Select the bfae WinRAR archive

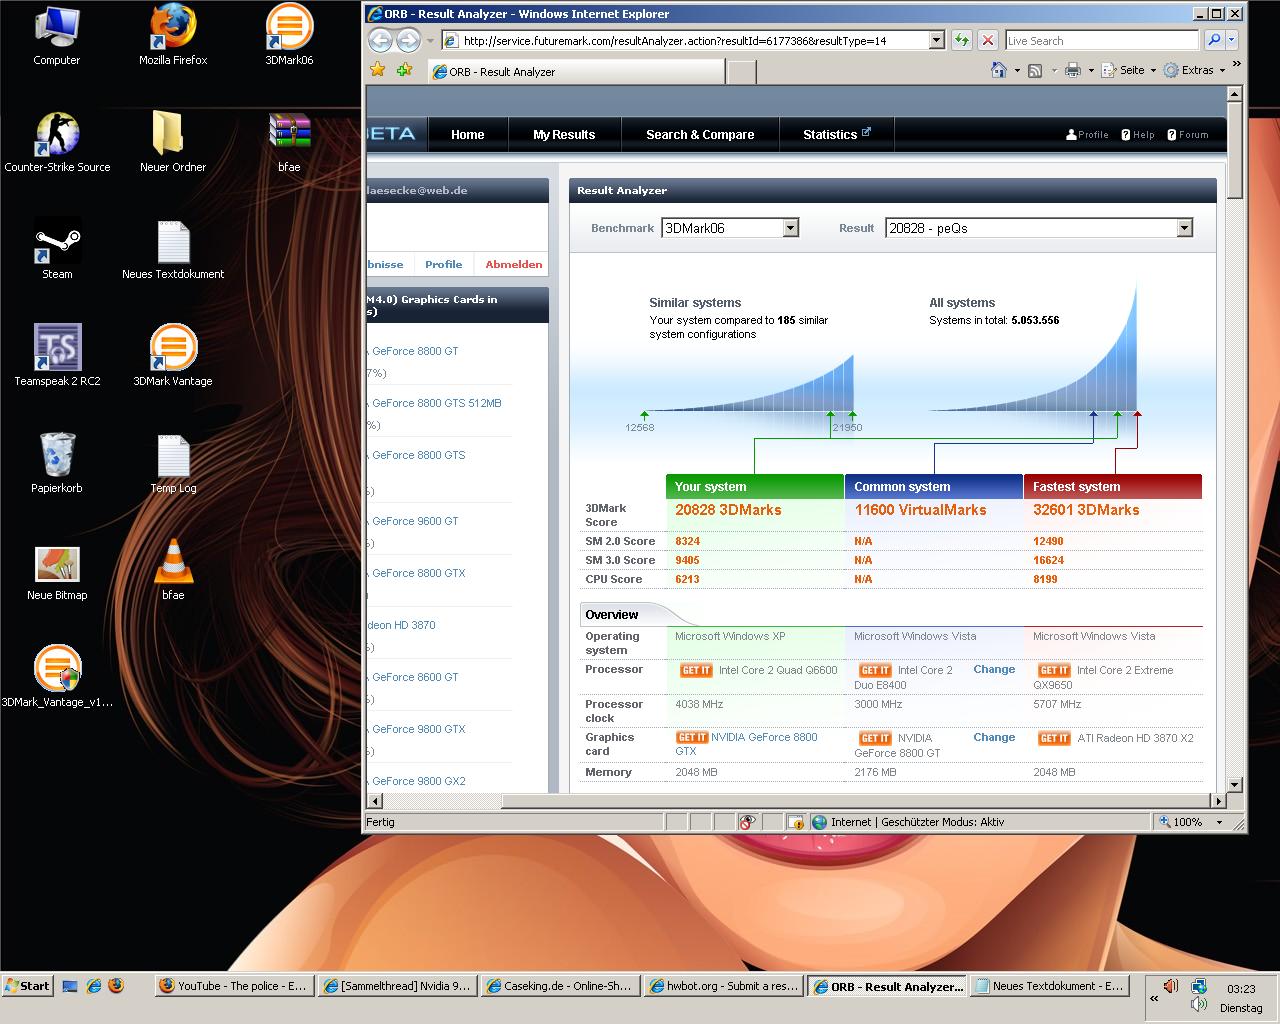pyautogui.click(x=289, y=143)
